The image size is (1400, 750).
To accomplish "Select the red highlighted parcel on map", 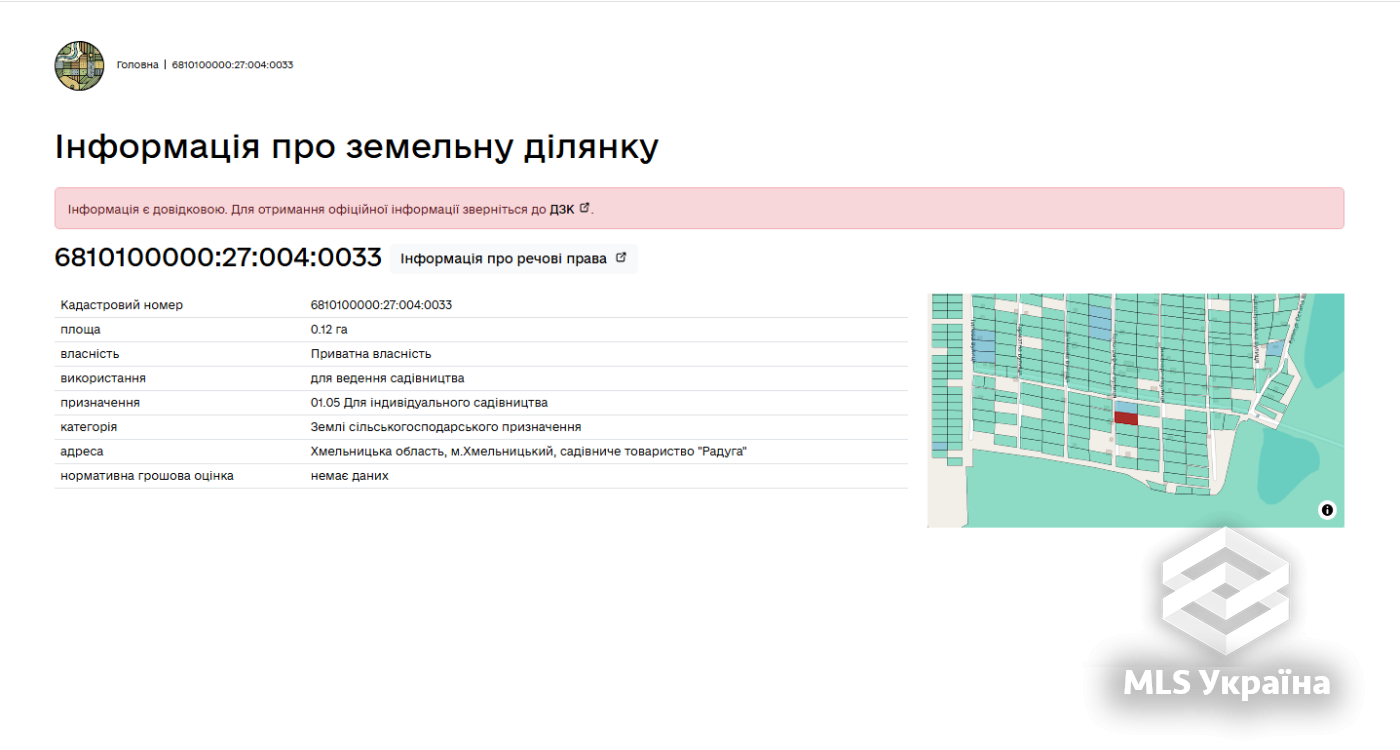I will tap(1126, 419).
